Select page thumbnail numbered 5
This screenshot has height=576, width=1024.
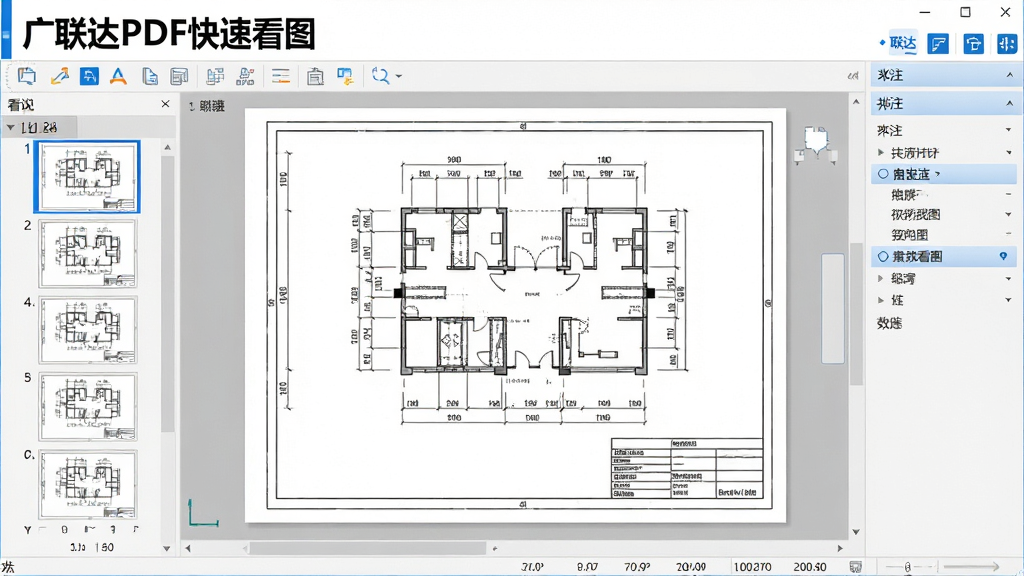88,406
